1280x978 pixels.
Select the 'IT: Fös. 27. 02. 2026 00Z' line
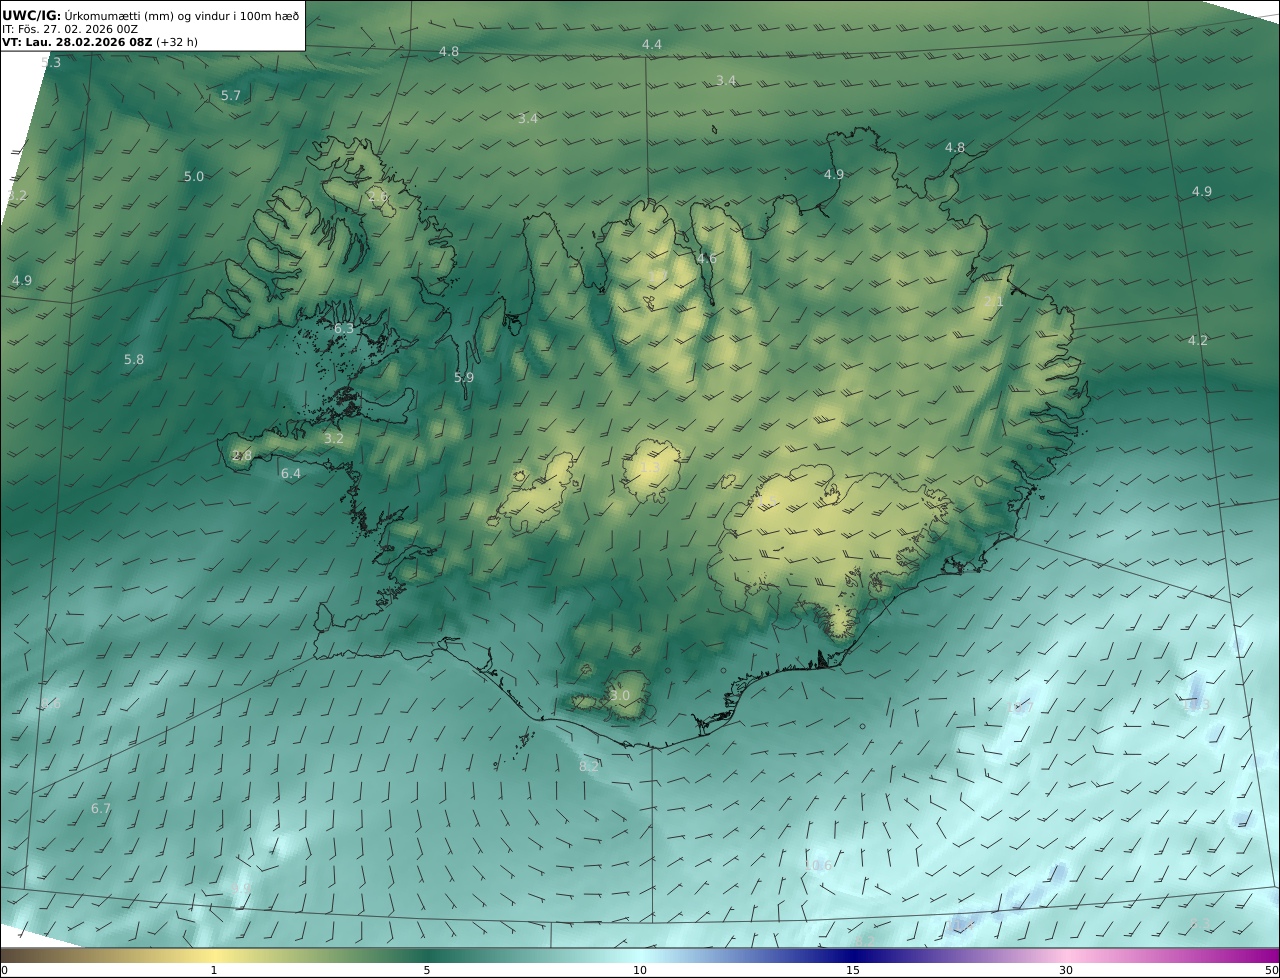click(70, 29)
